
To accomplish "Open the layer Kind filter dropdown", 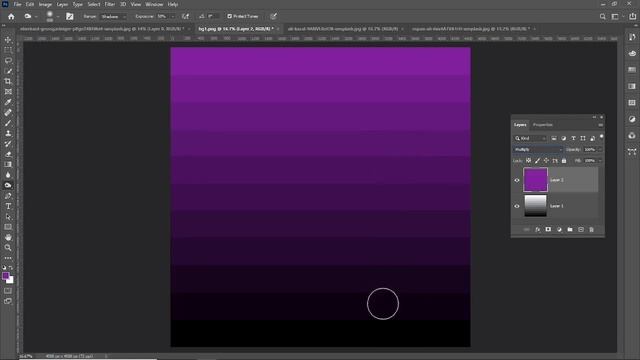I will coord(529,138).
